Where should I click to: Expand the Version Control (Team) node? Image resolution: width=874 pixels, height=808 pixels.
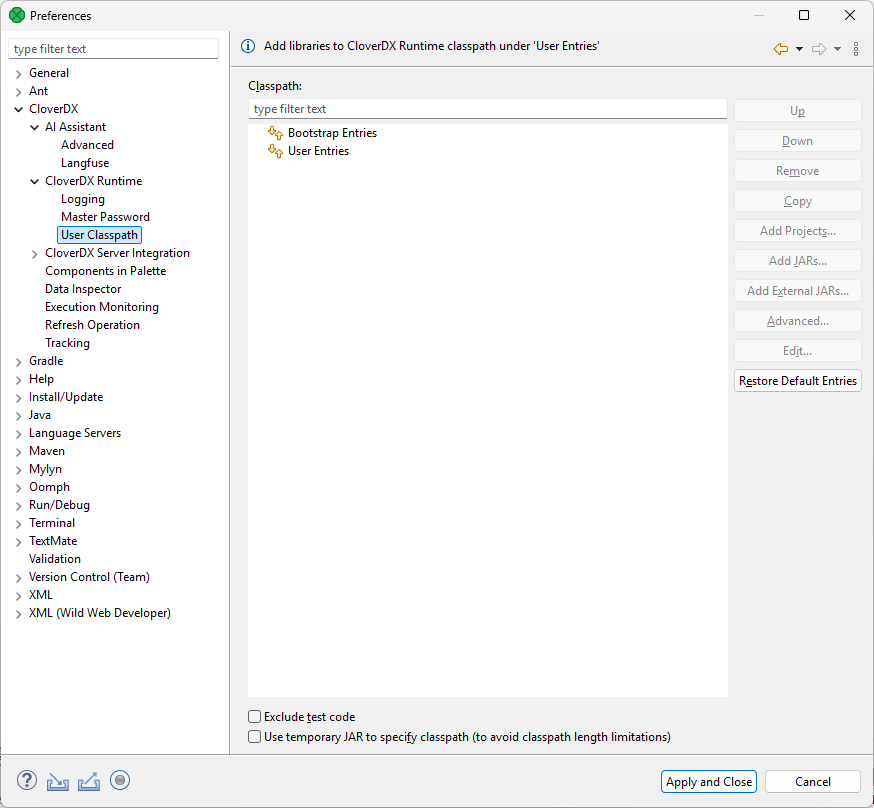point(18,578)
